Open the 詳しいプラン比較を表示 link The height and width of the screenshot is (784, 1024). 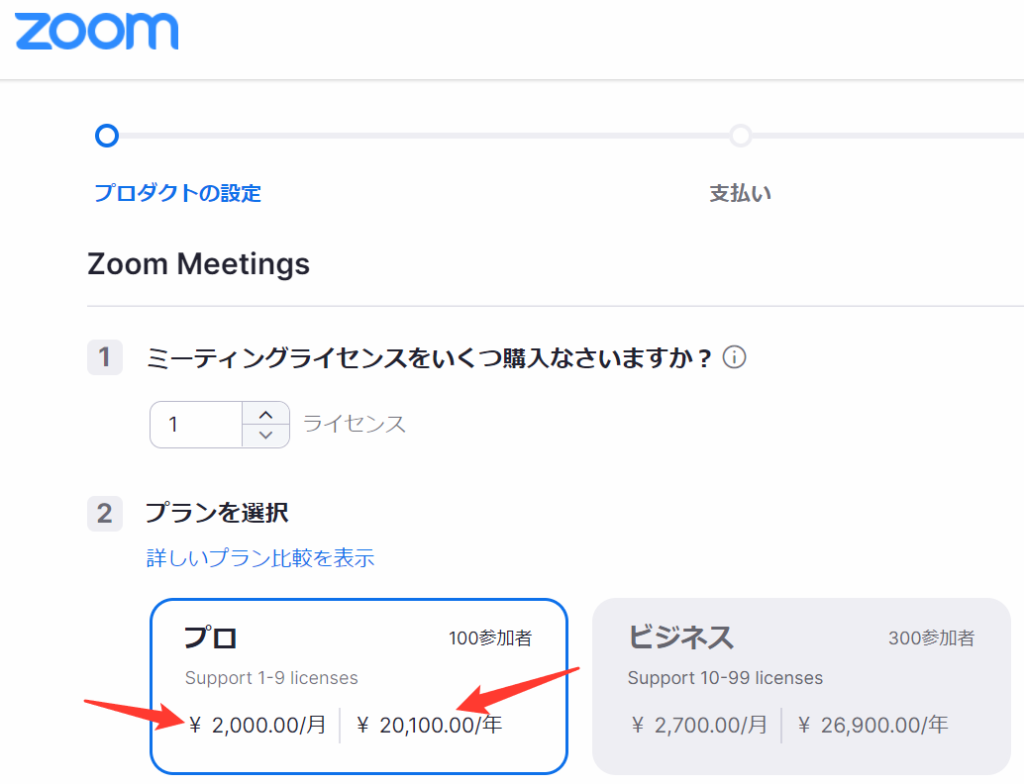[x=260, y=558]
